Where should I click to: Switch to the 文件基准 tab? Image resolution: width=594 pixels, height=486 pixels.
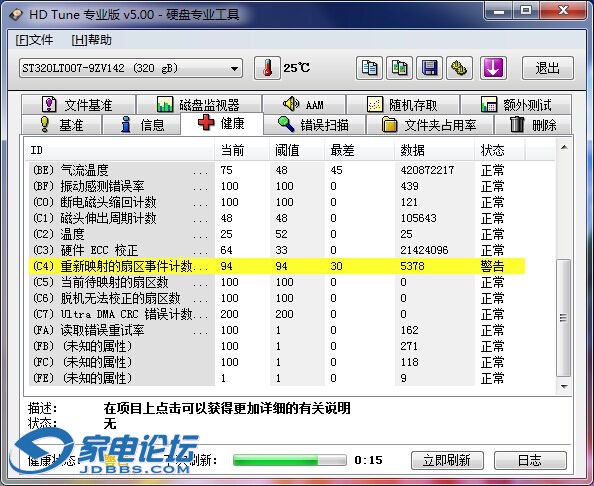coord(78,105)
